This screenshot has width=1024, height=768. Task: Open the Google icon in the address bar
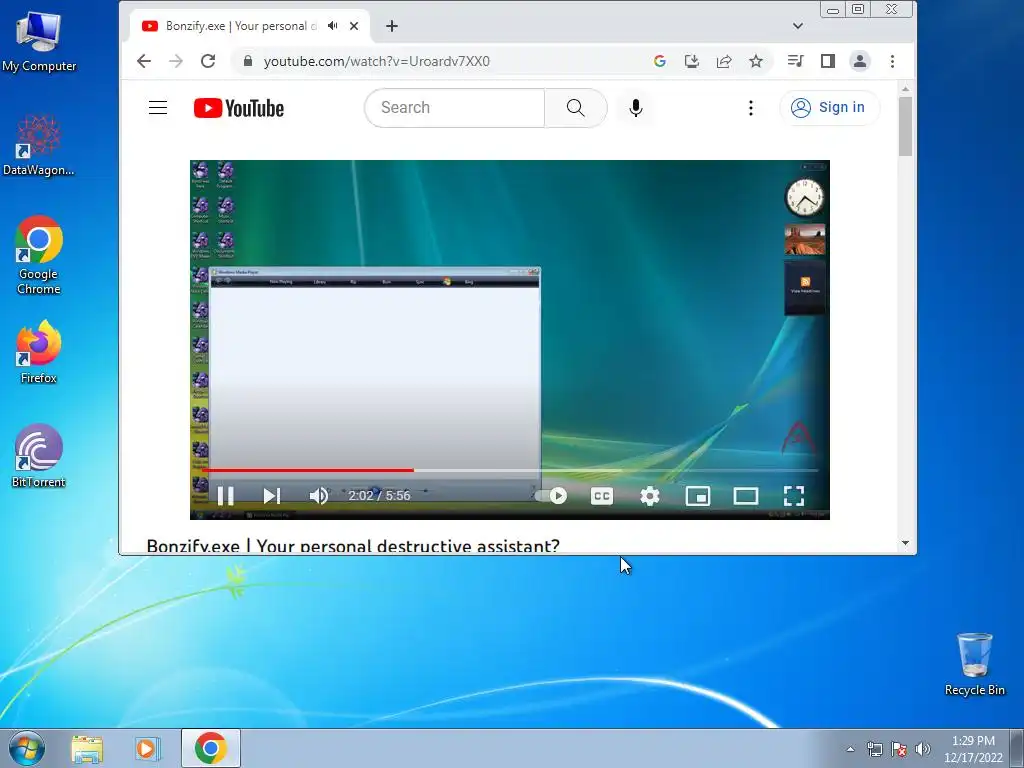[x=660, y=61]
